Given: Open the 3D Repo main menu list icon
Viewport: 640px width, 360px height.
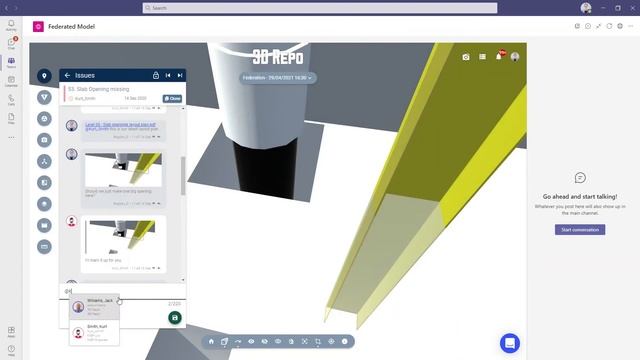Looking at the screenshot, I should (482, 57).
